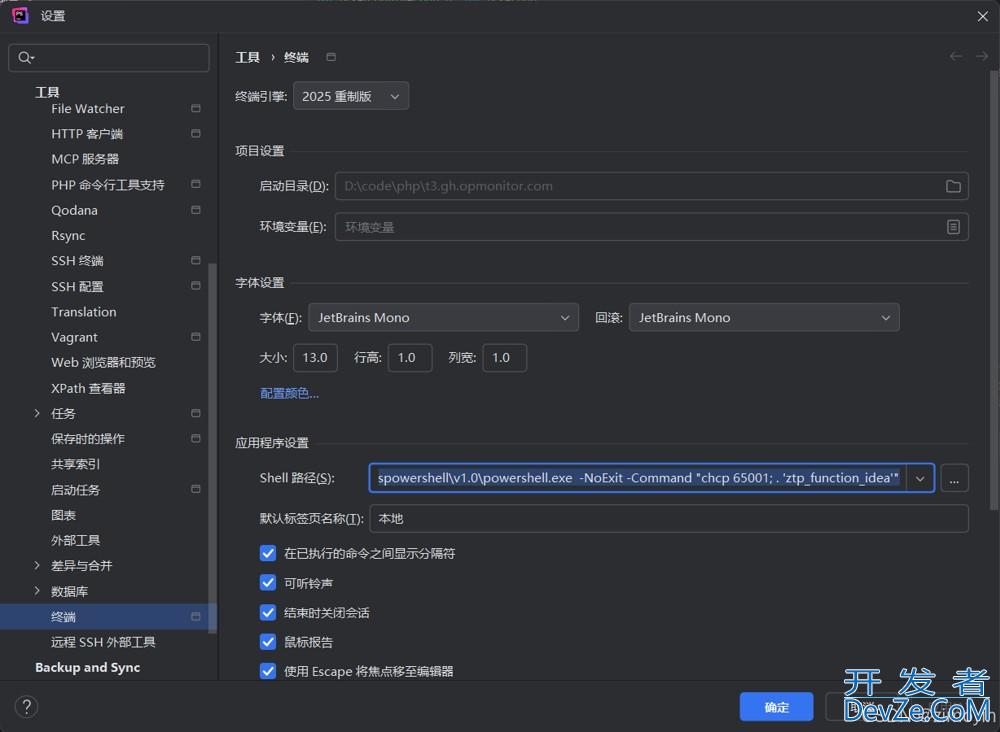Click project-level icon beside 保存时的操作
This screenshot has width=1000, height=732.
tap(196, 438)
